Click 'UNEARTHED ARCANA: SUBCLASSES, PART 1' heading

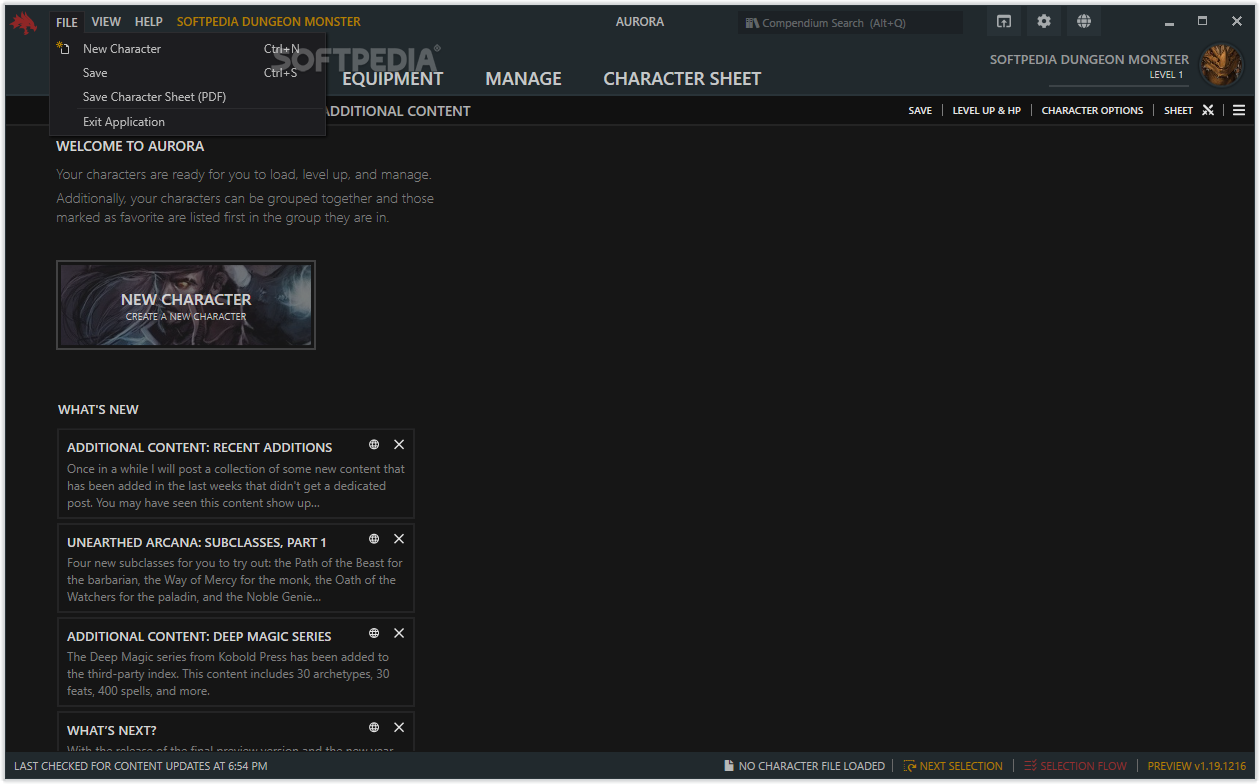point(197,543)
